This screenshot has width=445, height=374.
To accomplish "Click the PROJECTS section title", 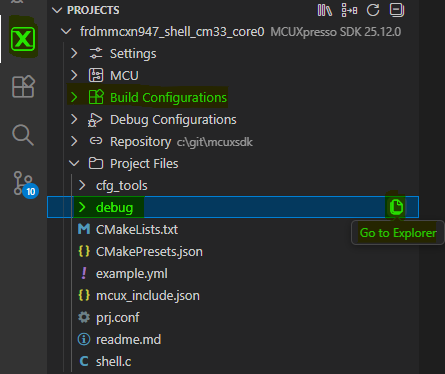I will (93, 10).
